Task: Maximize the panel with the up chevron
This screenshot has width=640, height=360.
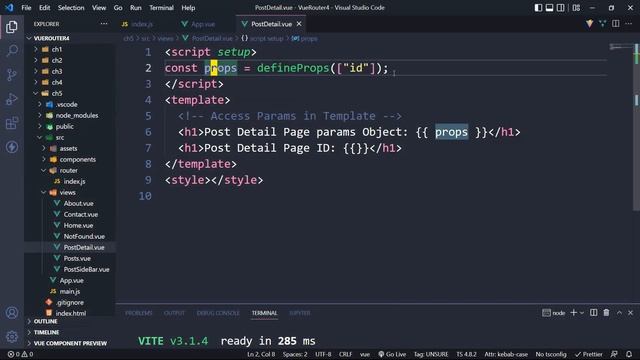Action: tap(619, 313)
